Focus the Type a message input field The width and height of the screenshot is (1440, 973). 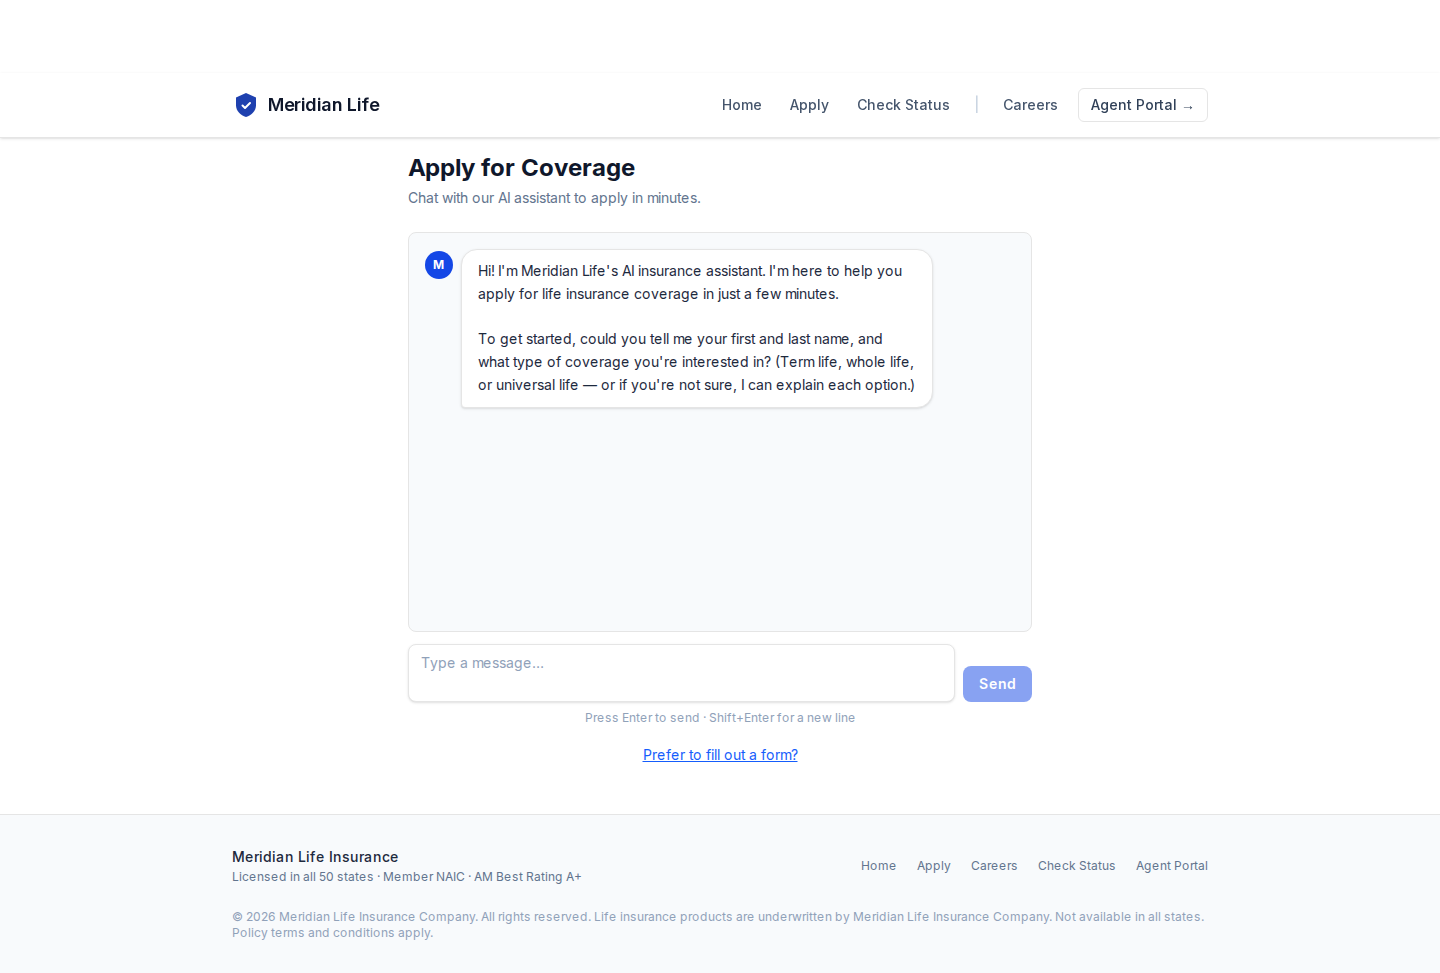pyautogui.click(x=681, y=673)
